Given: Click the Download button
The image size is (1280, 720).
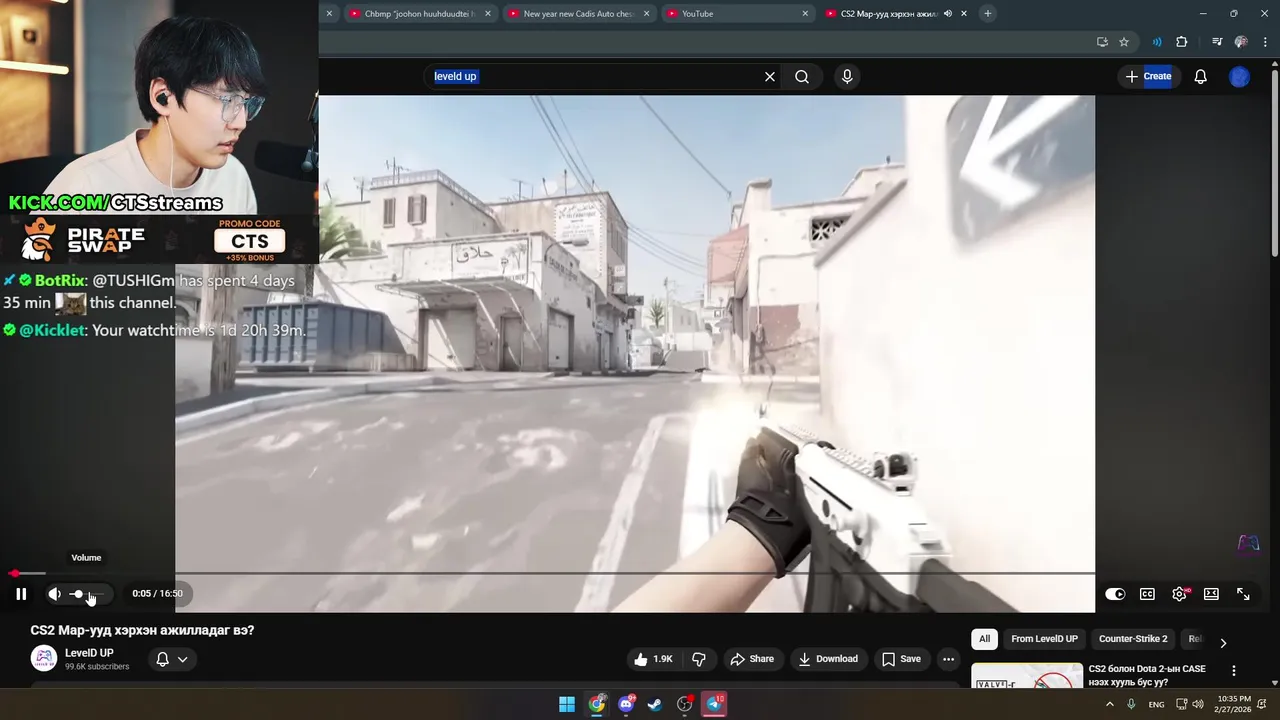Looking at the screenshot, I should click(x=828, y=659).
